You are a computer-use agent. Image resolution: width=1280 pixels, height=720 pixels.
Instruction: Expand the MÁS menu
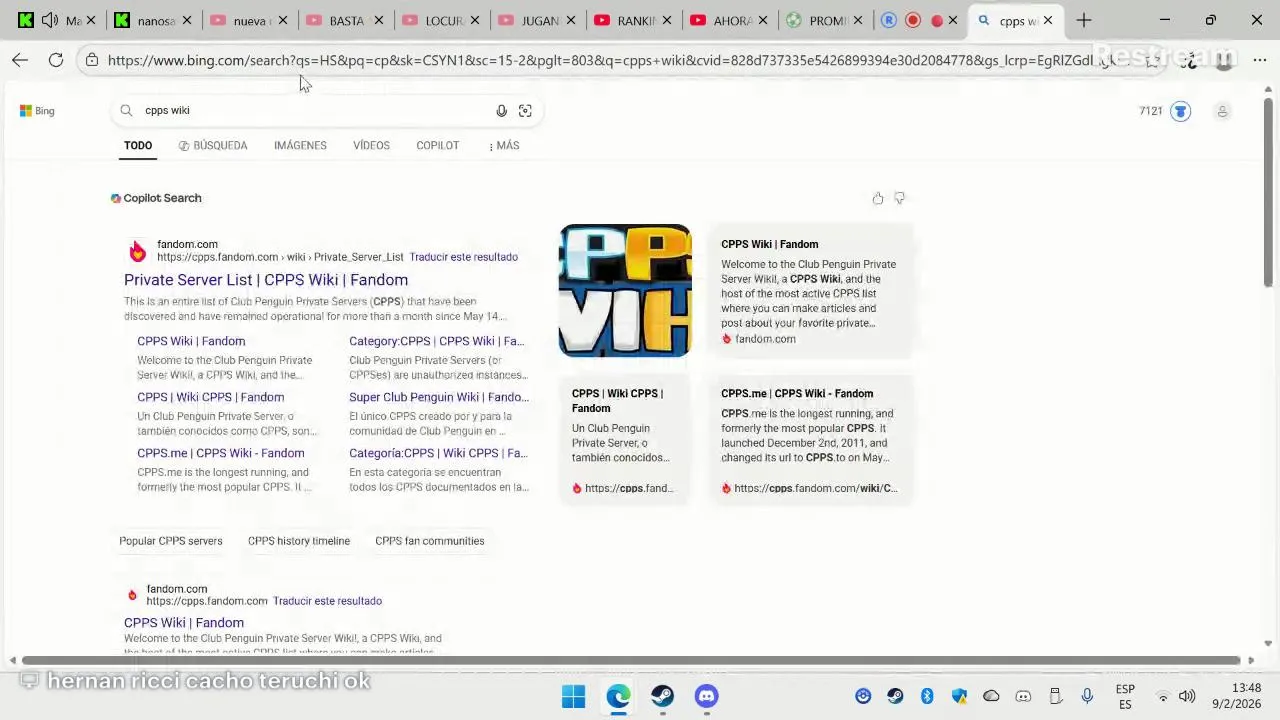coord(504,146)
